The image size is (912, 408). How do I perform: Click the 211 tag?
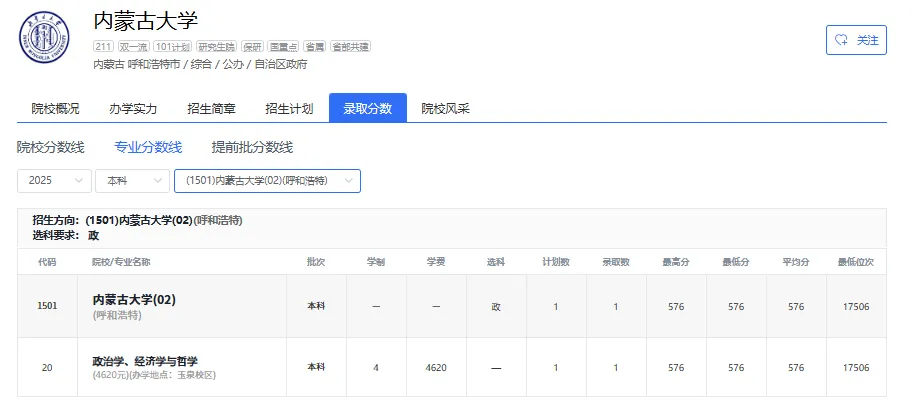pos(103,47)
